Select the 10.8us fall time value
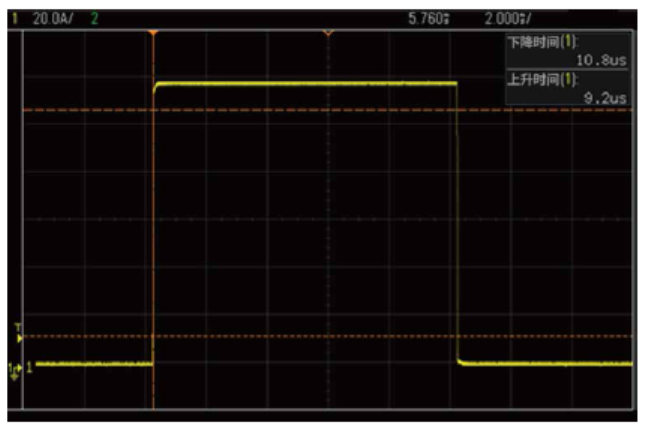This screenshot has height=430, width=646. [601, 61]
